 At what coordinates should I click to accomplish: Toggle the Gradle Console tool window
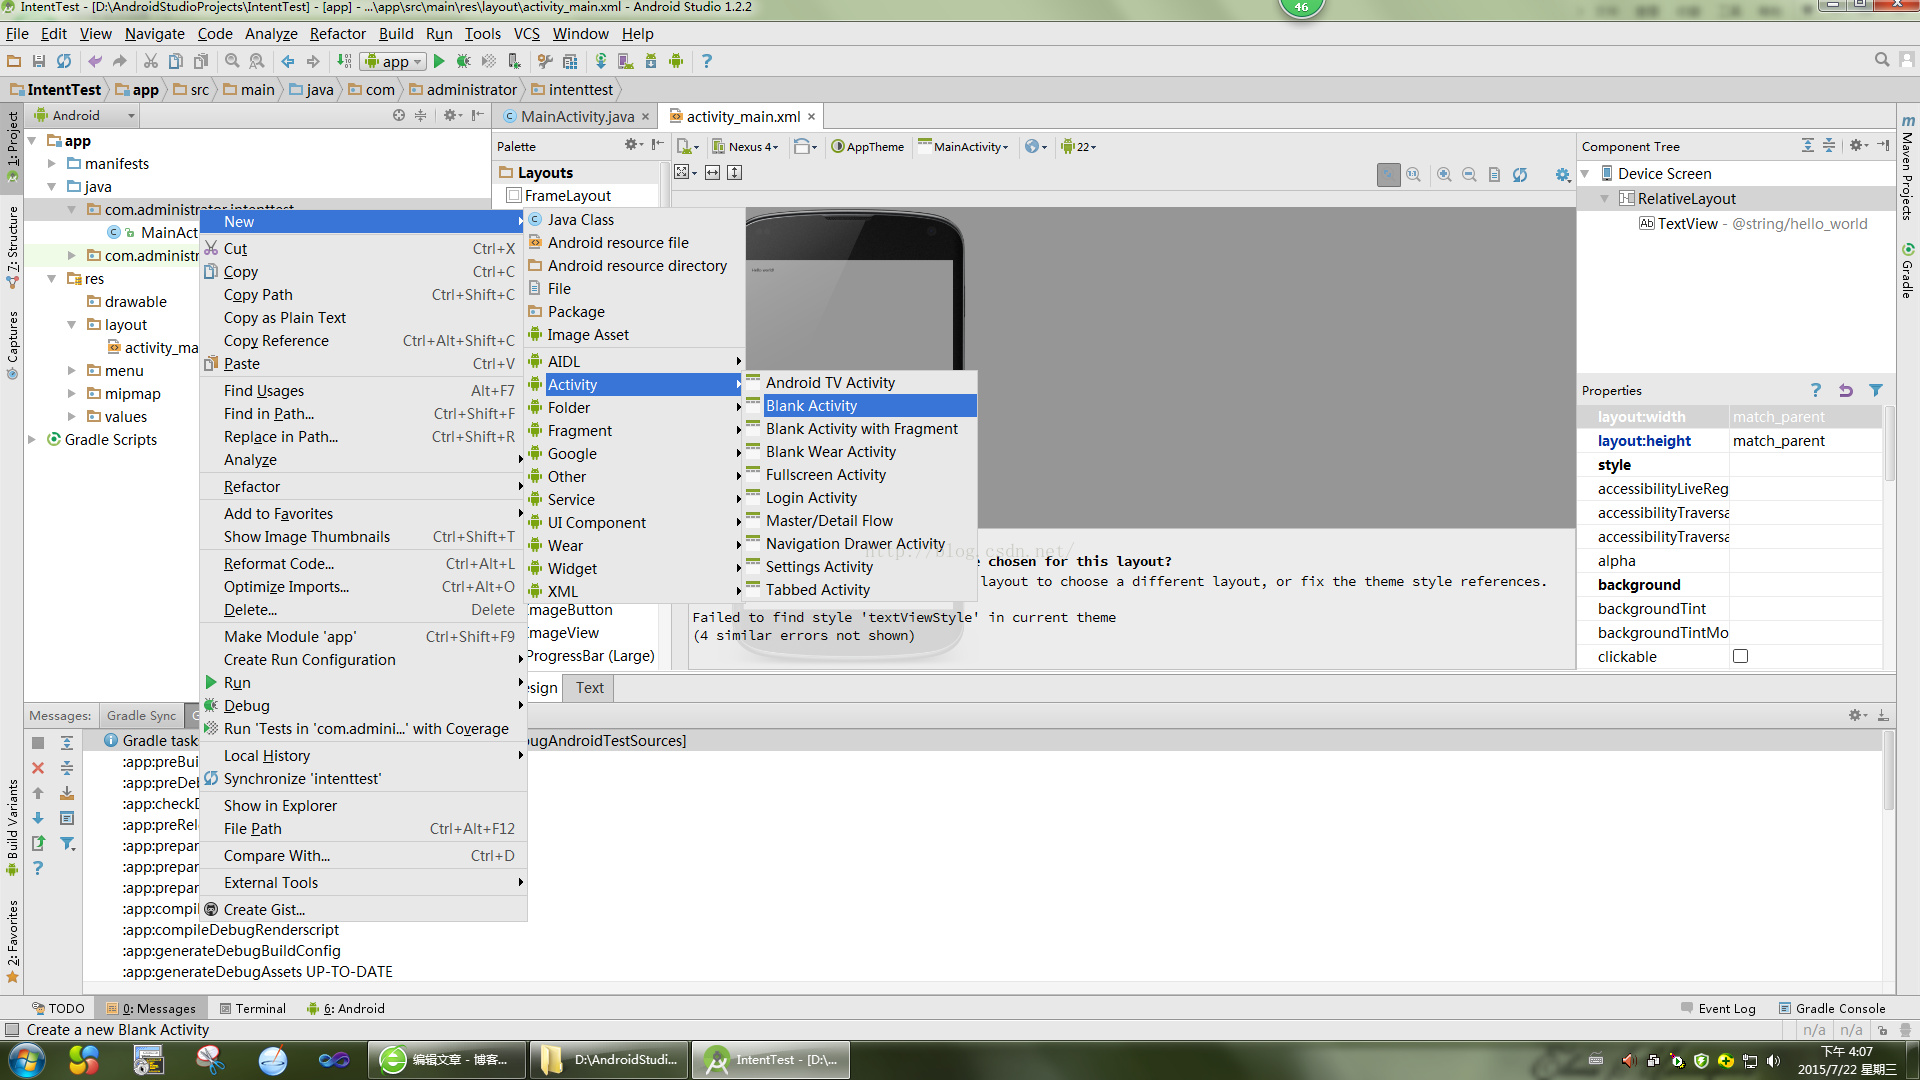1832,1008
